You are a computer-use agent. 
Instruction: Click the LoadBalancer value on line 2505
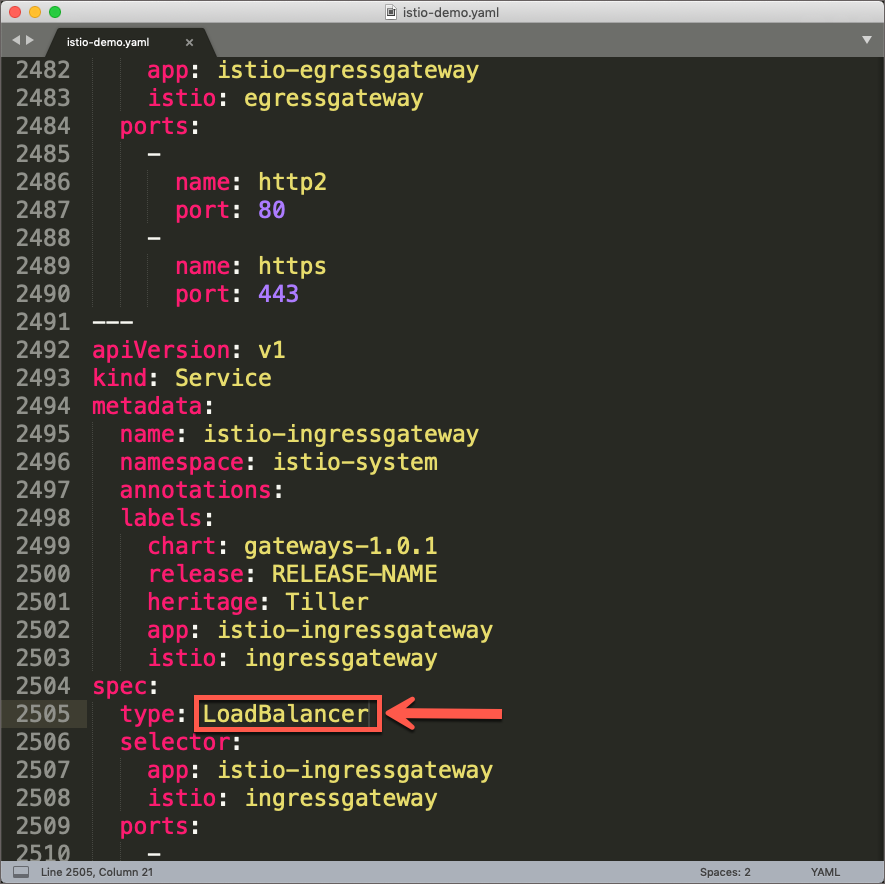pos(286,714)
